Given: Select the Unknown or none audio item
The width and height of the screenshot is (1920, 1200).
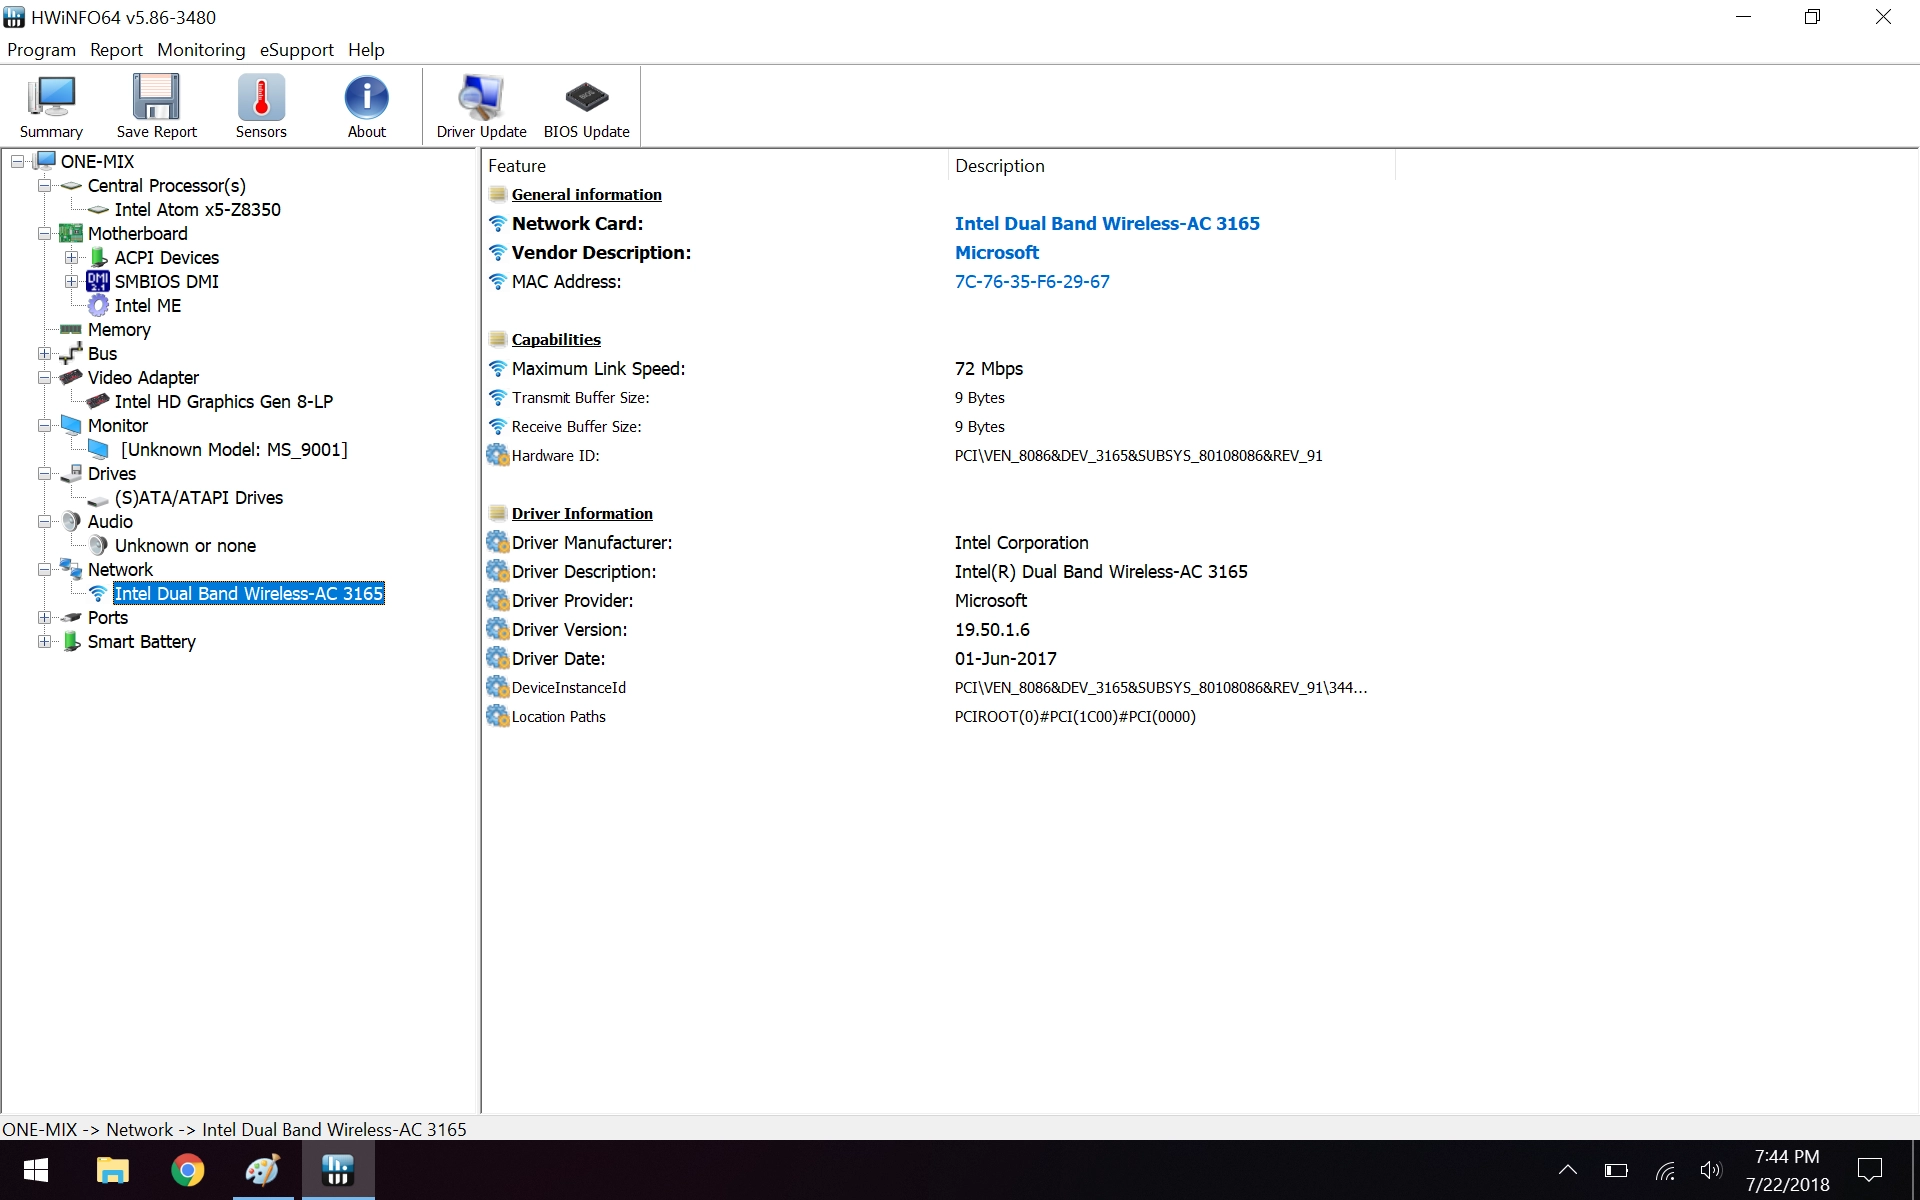Looking at the screenshot, I should [185, 545].
